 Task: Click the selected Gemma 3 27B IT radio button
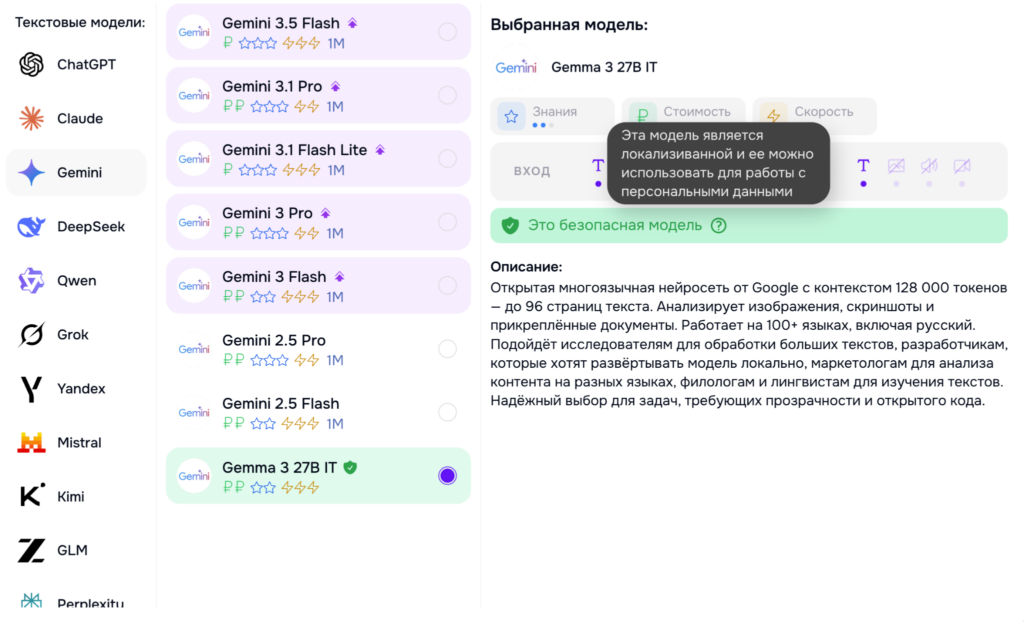tap(447, 476)
